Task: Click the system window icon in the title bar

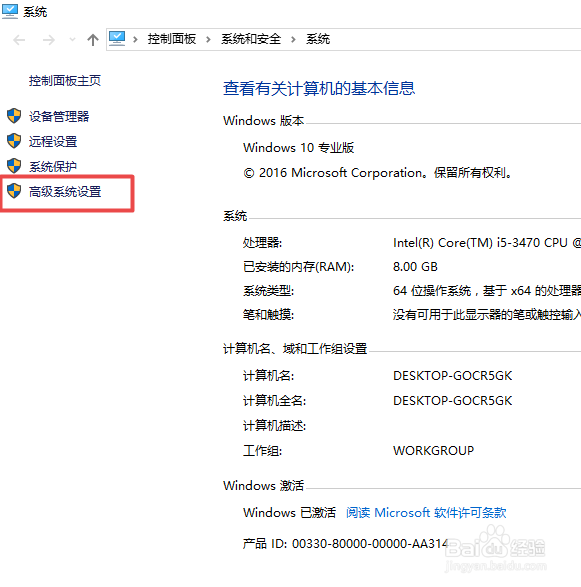Action: (x=10, y=12)
